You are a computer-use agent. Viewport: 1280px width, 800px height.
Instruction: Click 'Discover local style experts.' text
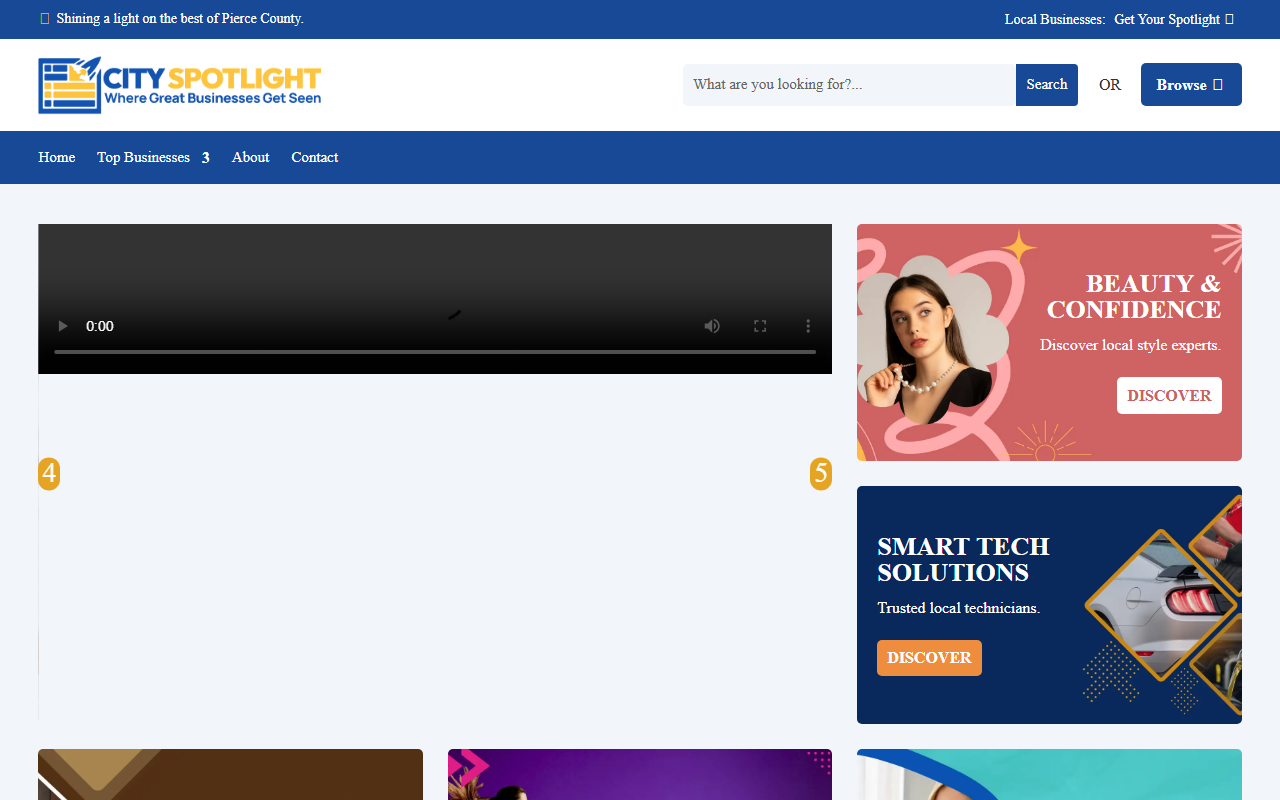click(1130, 345)
